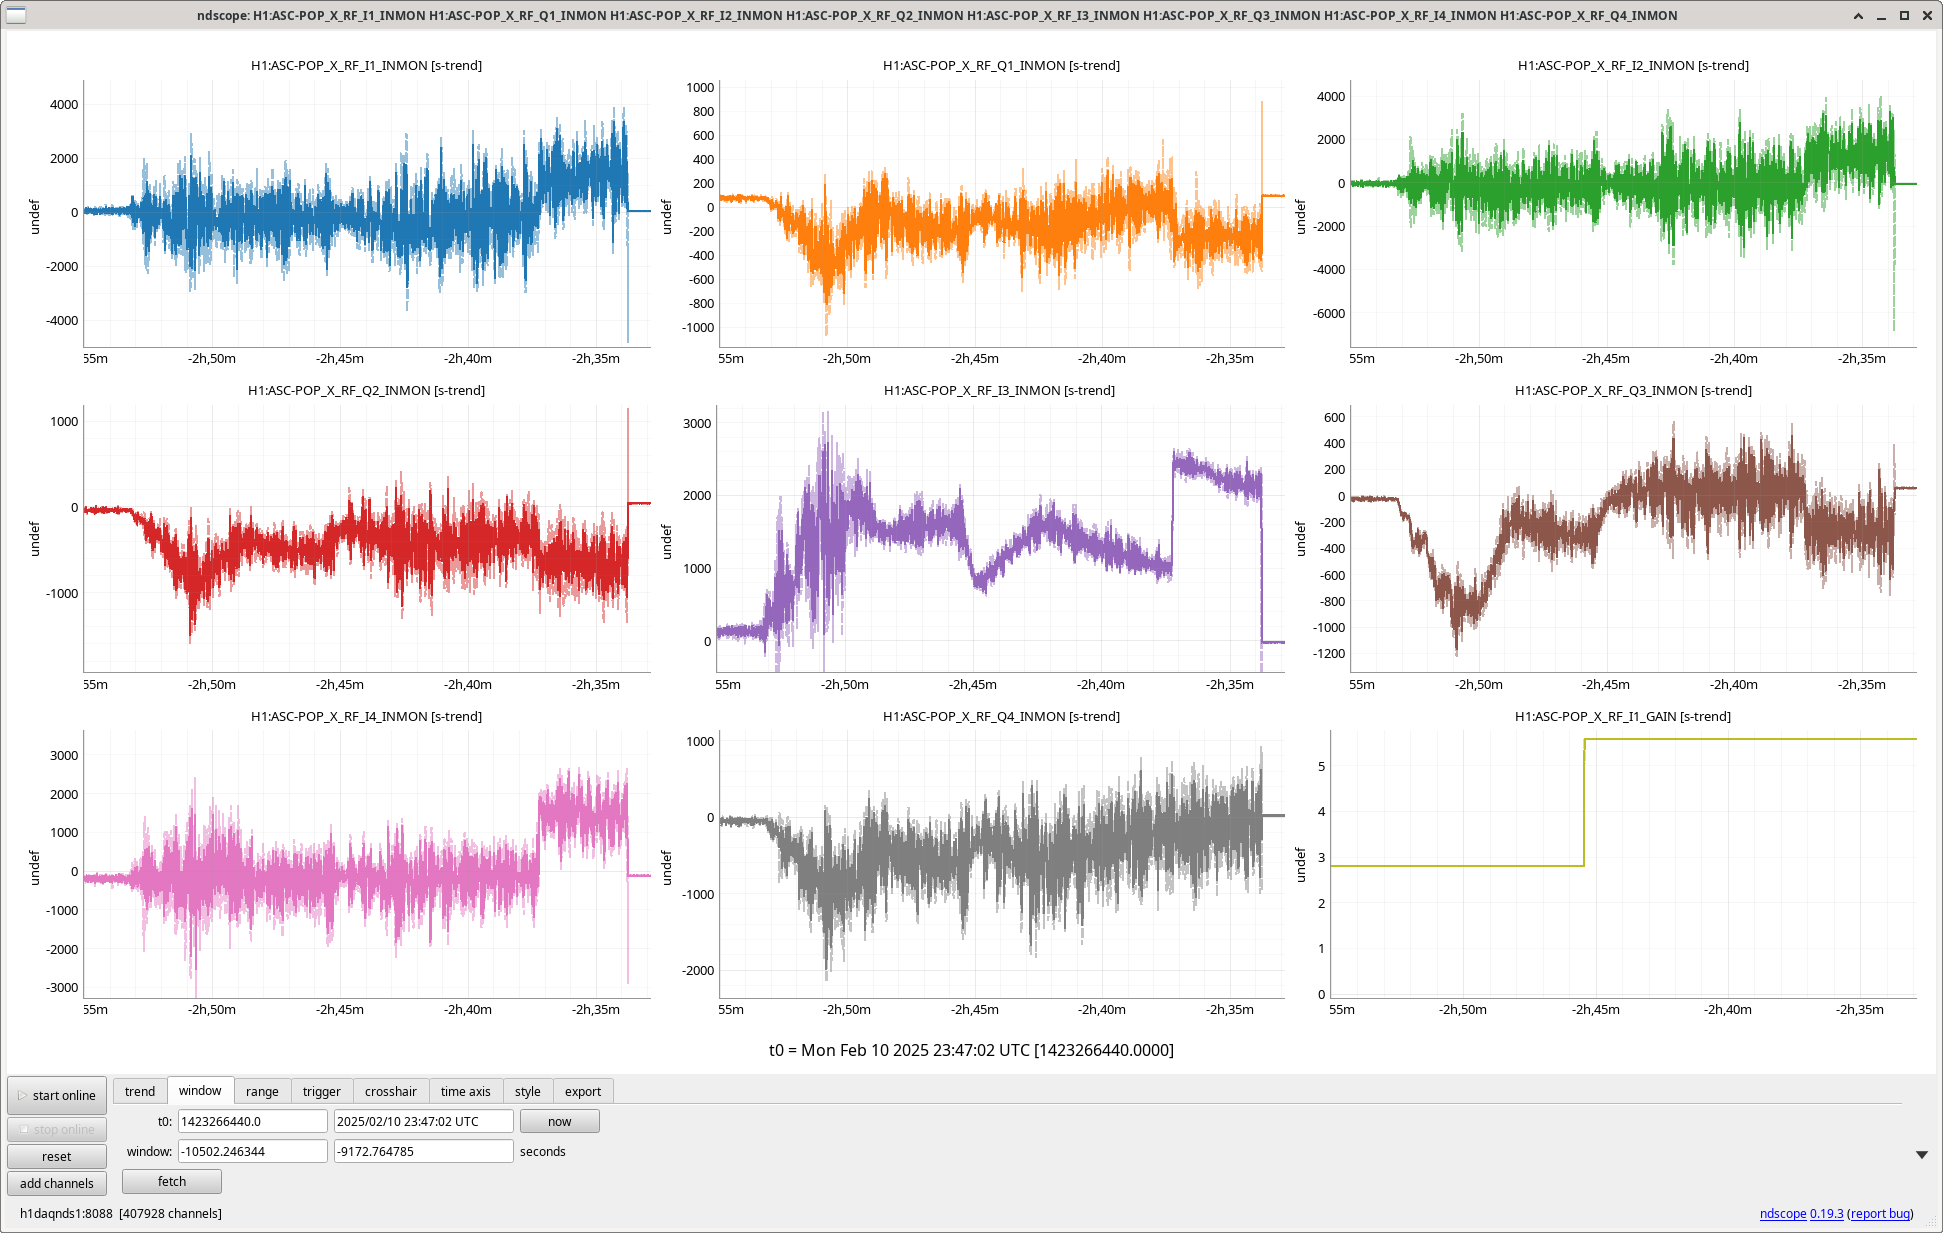Click the H1:ASC-POP_X_RF_Q1_INMON plot title

(x=1001, y=65)
